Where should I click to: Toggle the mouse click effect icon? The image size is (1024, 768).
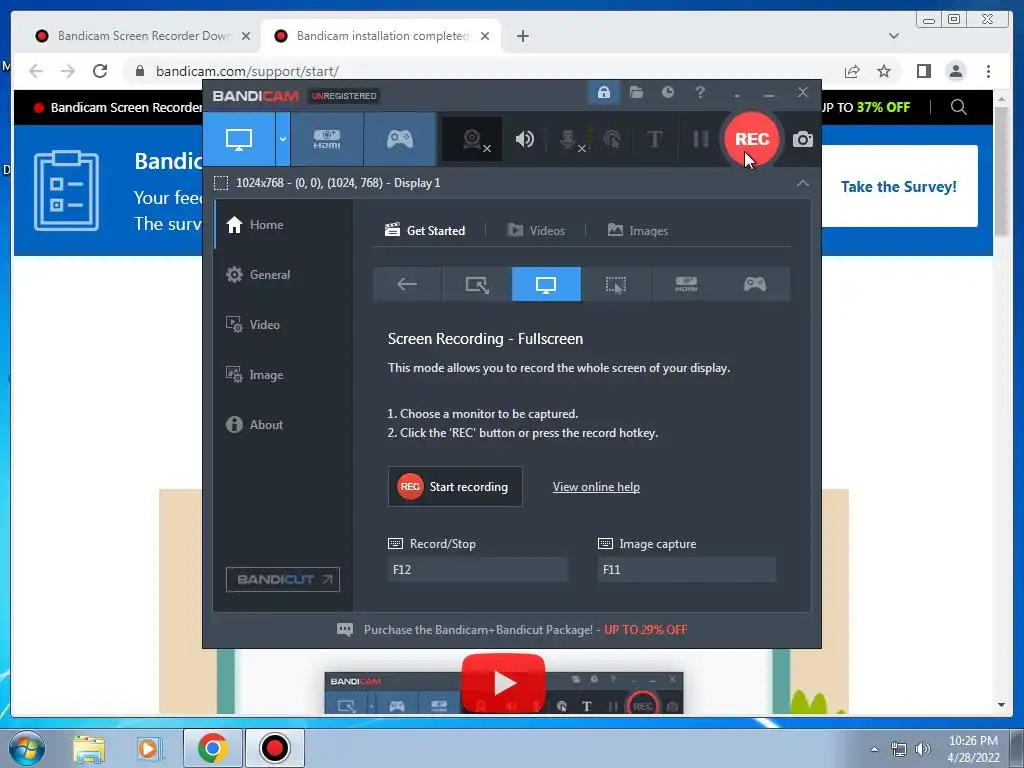point(612,139)
